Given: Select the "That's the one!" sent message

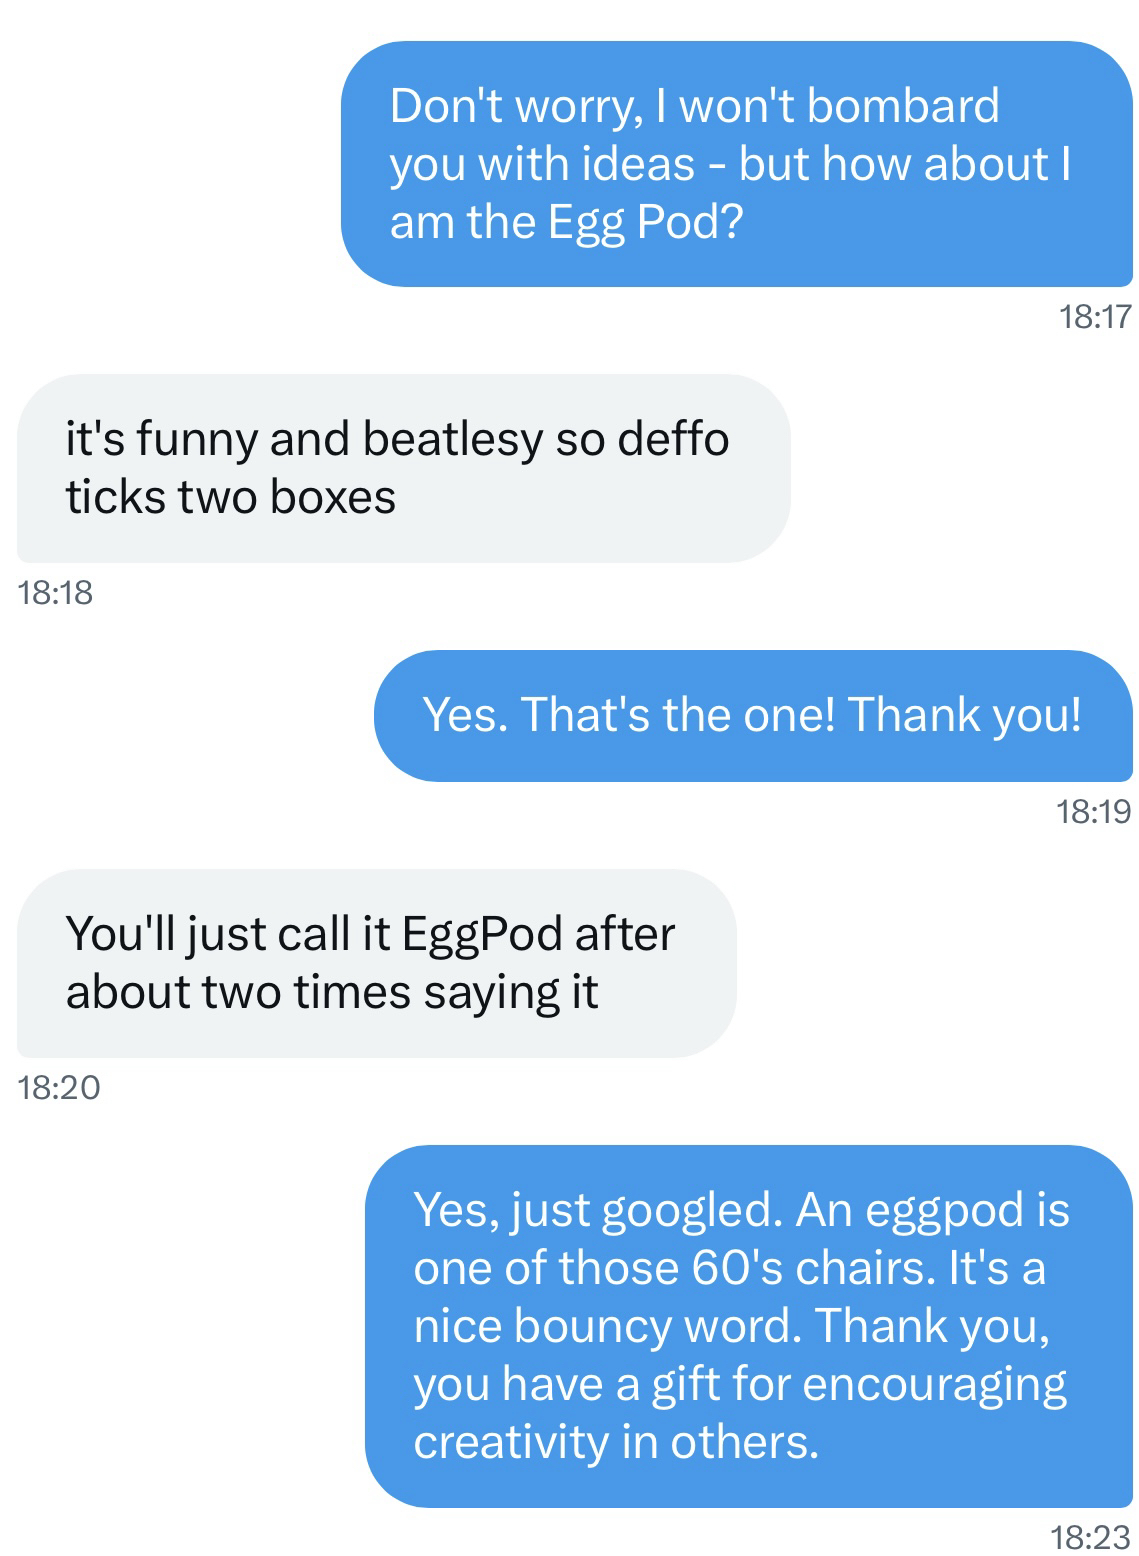Looking at the screenshot, I should pyautogui.click(x=752, y=715).
